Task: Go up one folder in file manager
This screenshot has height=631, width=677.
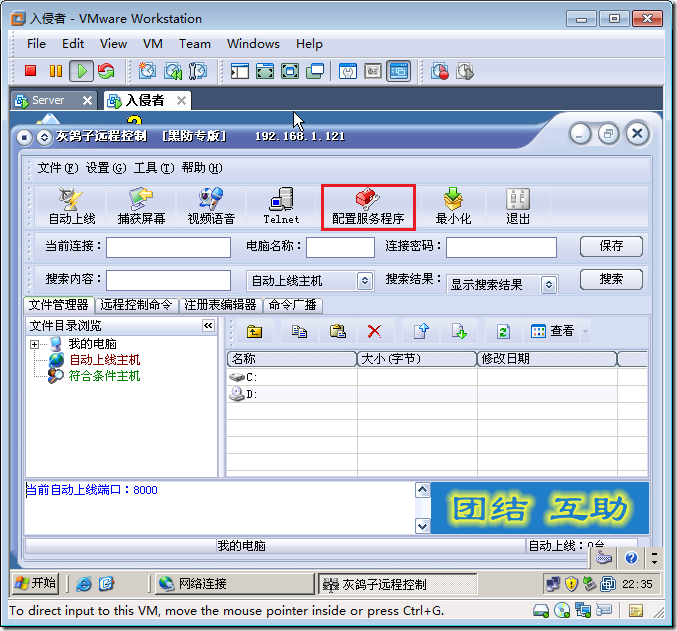Action: pos(254,332)
